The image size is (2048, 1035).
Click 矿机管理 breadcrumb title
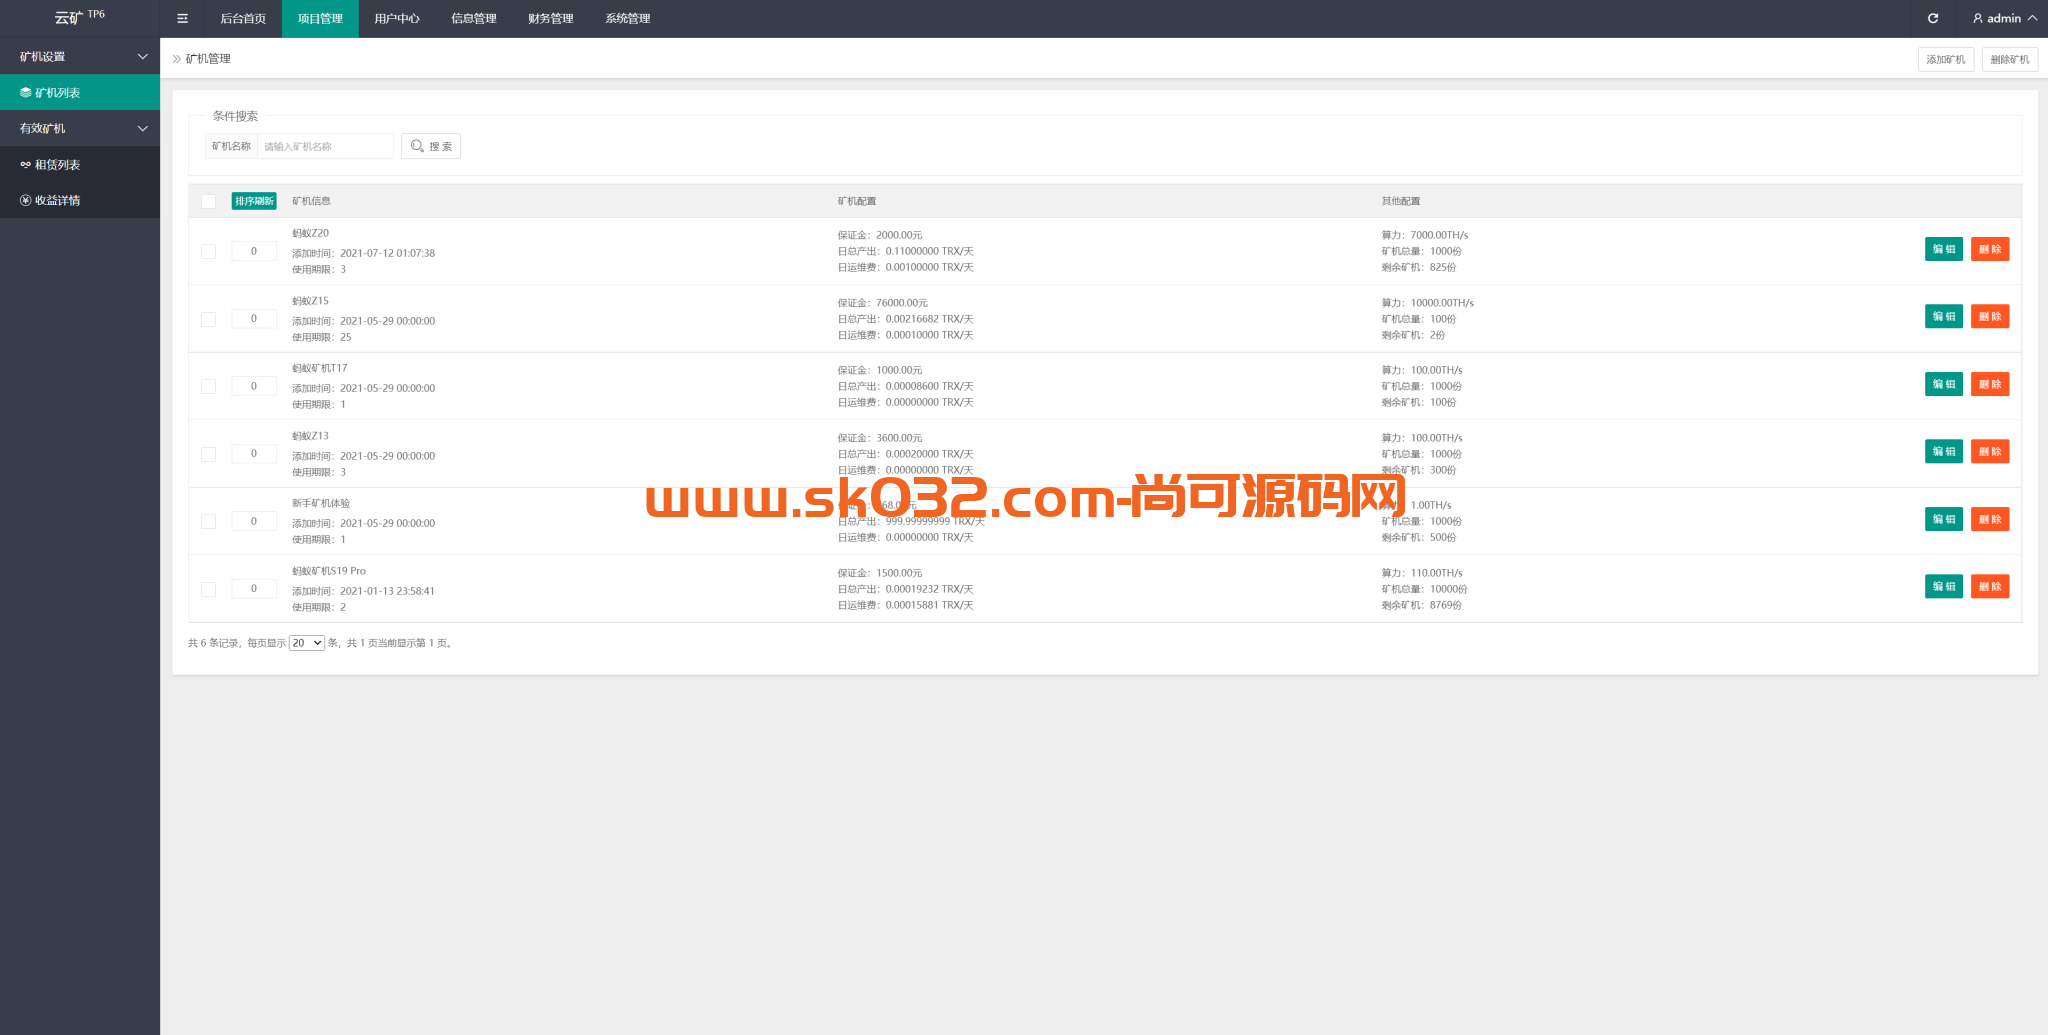[208, 59]
